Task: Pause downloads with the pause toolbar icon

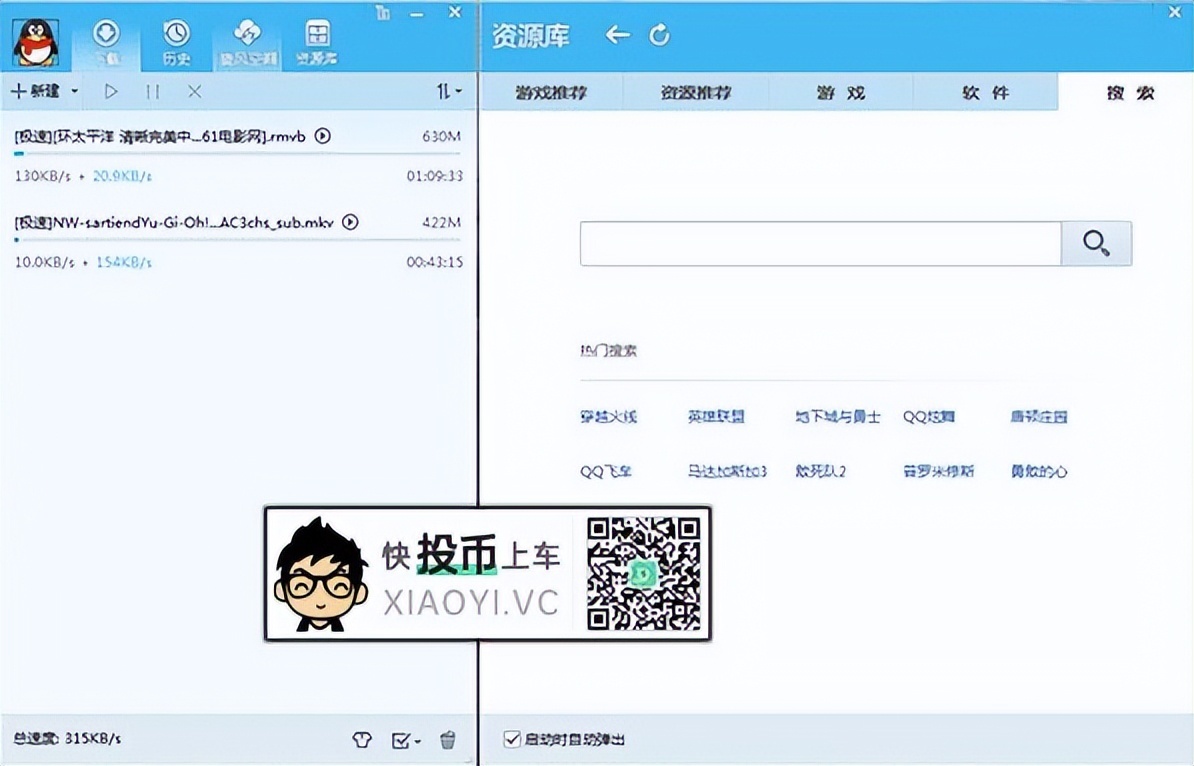Action: [153, 92]
